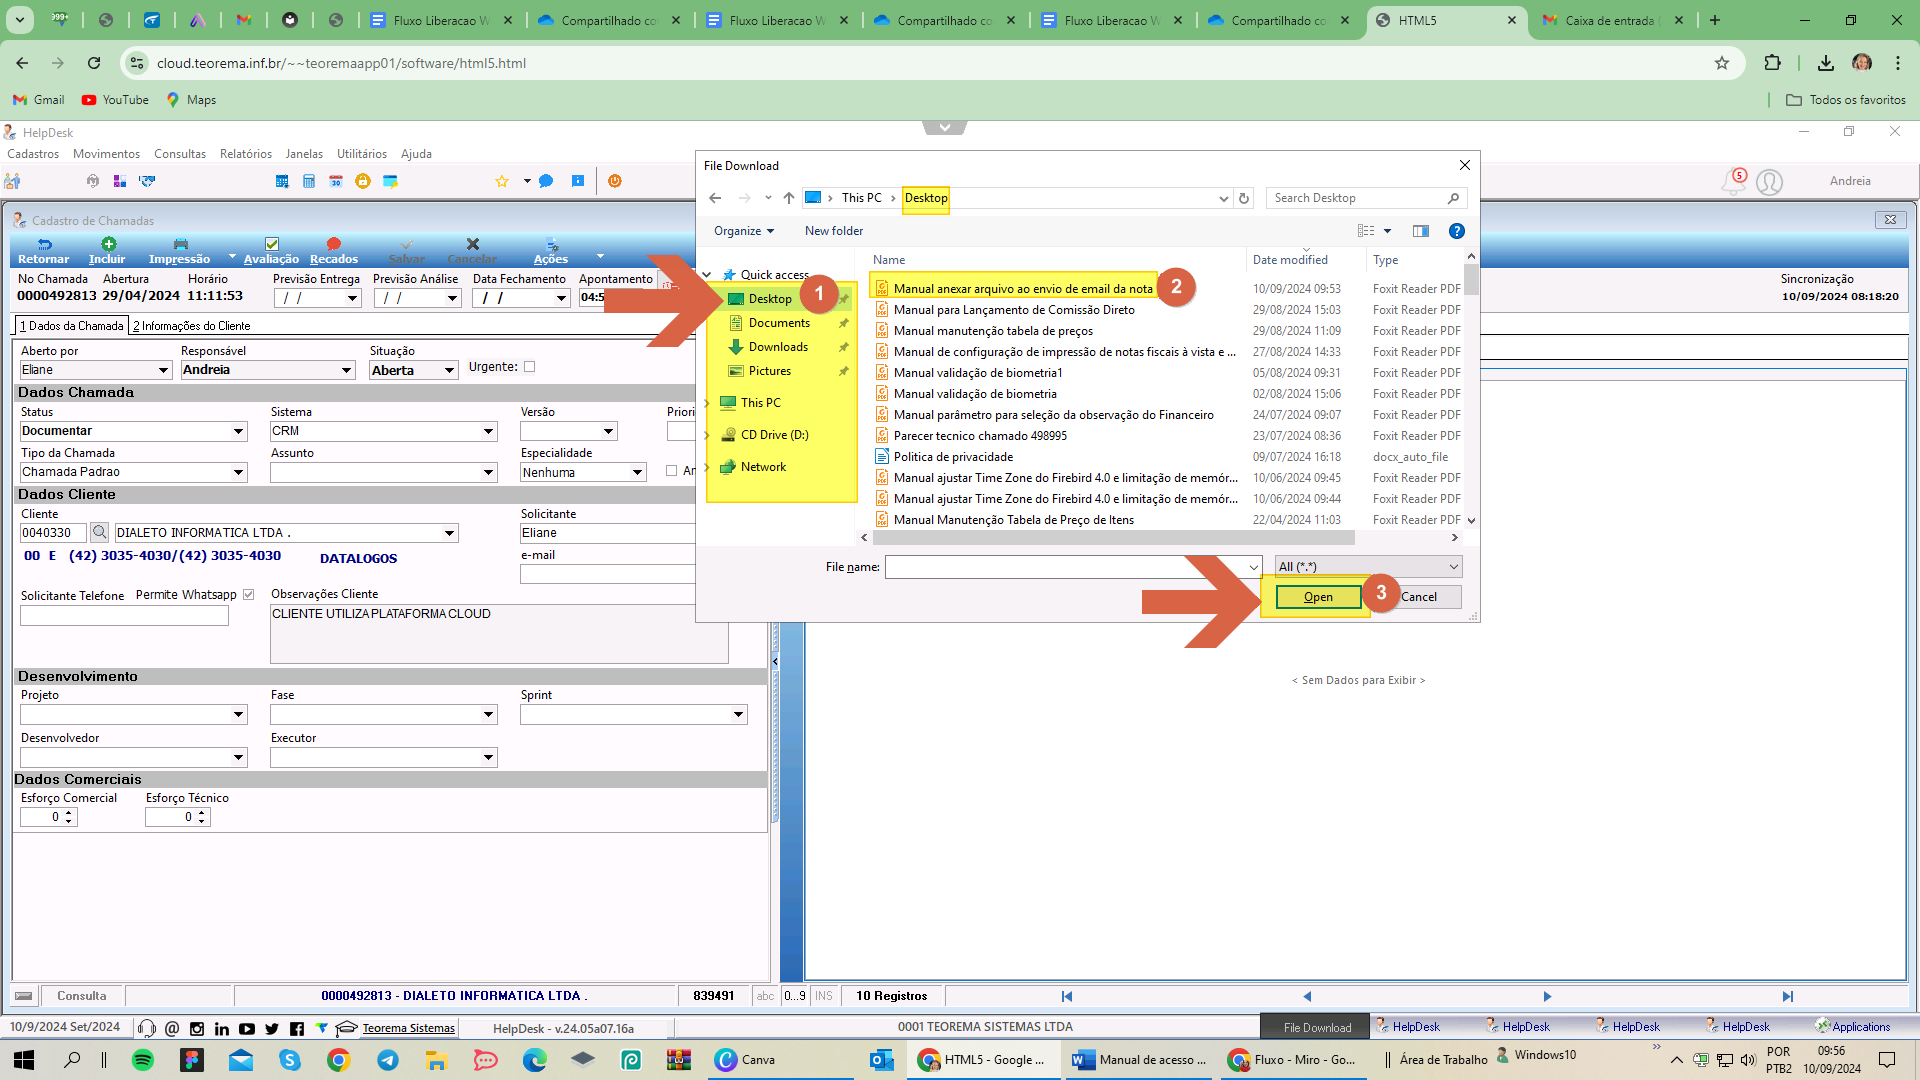Open Spotify from the taskbar
The height and width of the screenshot is (1080, 1920).
143,1060
